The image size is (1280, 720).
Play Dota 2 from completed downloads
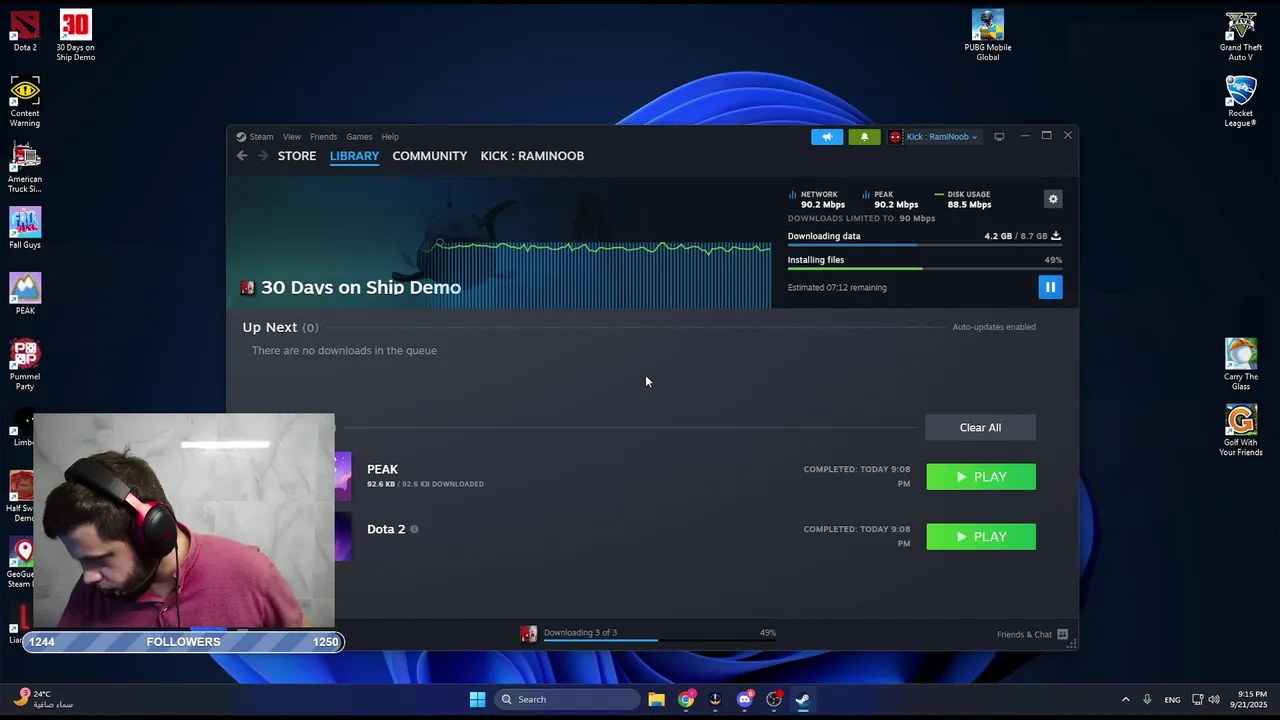[x=981, y=537]
